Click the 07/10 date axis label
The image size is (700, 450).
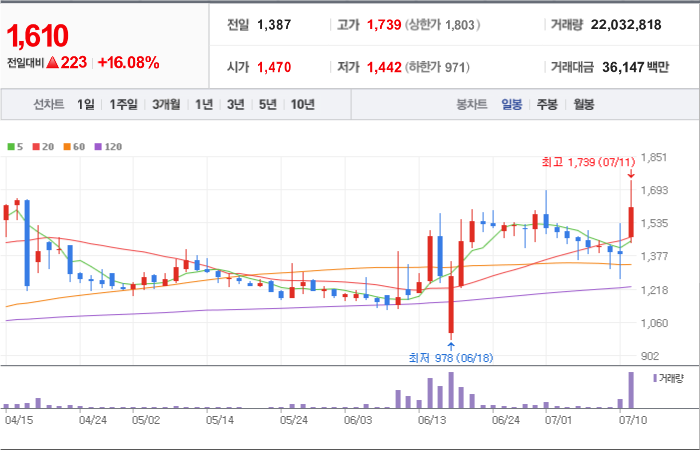633,421
